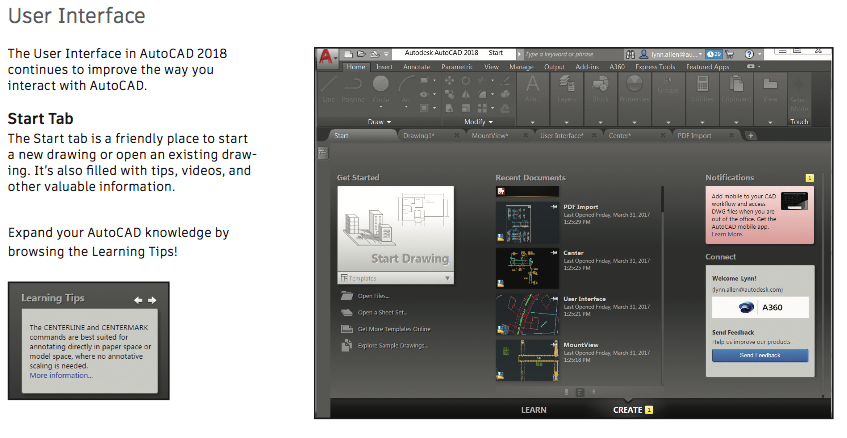This screenshot has height=438, width=847.
Task: Select the Rotate tool in Modify panel
Action: [466, 80]
